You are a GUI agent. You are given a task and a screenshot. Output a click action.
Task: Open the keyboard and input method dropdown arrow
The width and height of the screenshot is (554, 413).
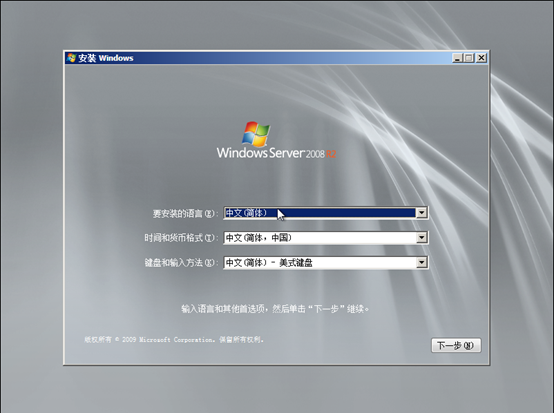coord(422,262)
